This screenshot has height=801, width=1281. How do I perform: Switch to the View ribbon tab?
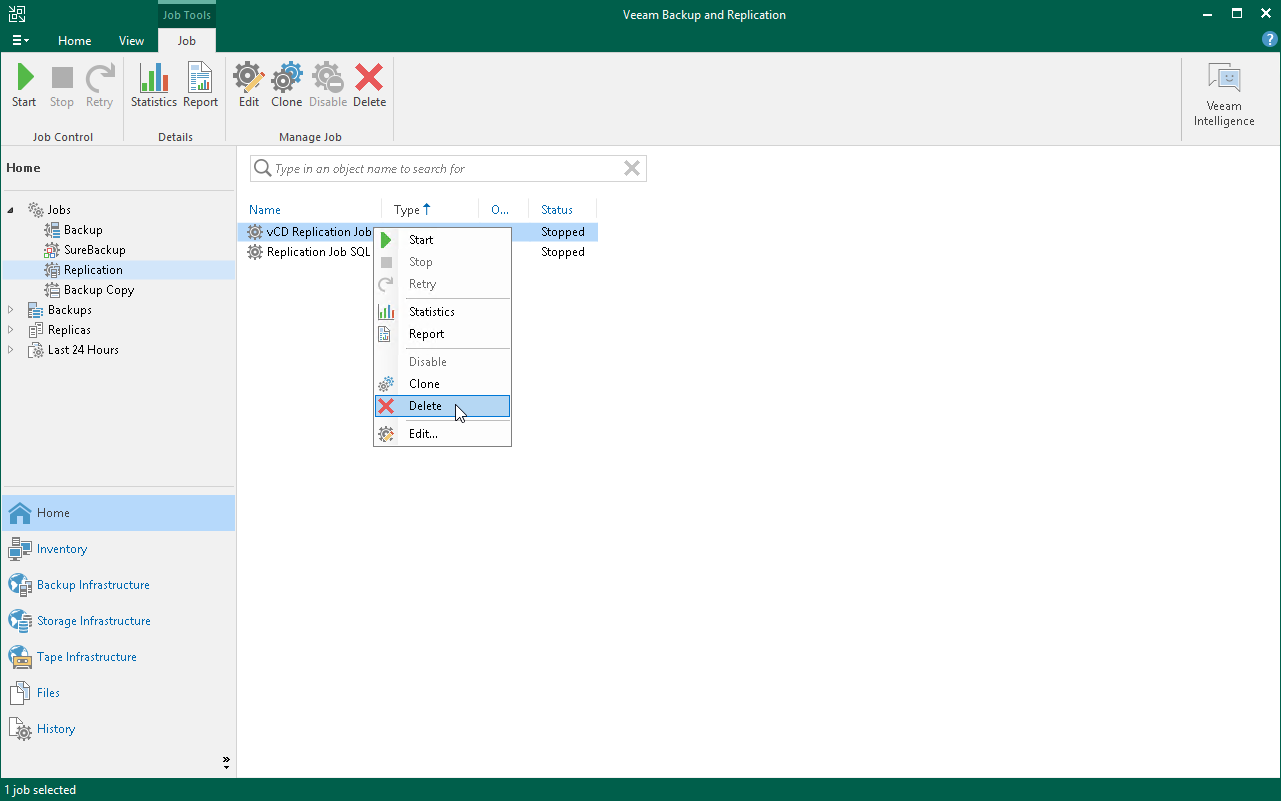pos(131,41)
